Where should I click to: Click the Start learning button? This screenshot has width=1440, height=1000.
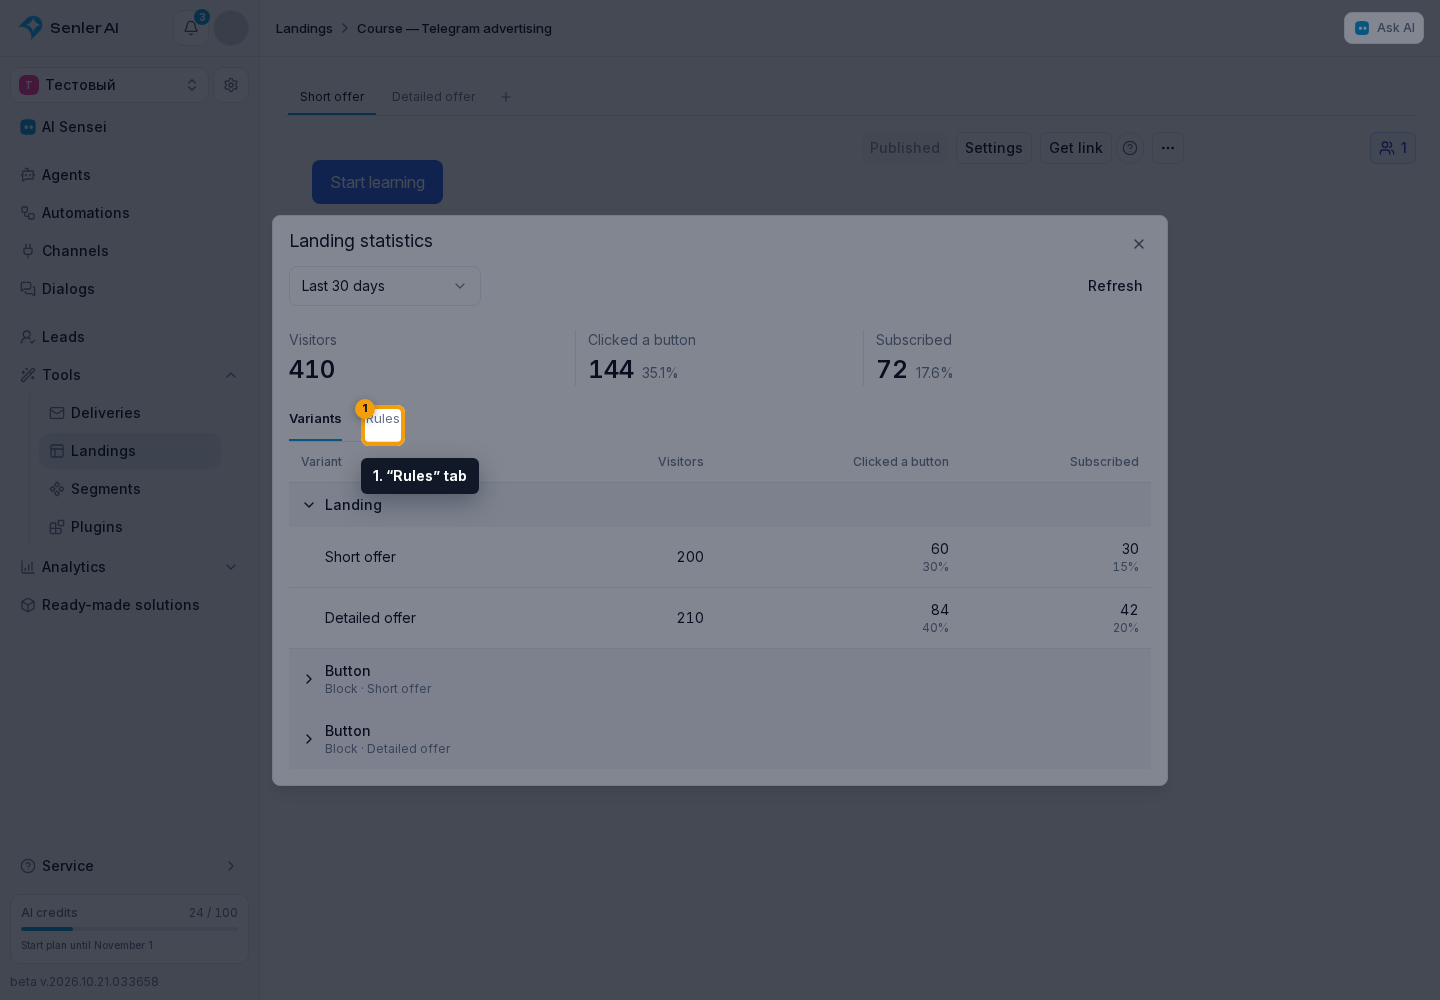click(x=377, y=182)
